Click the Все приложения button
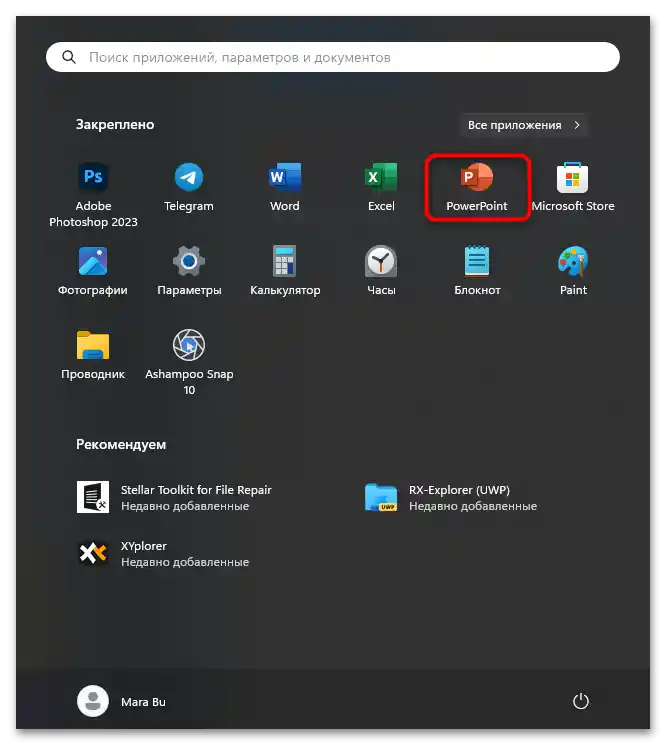The image size is (666, 745). point(524,125)
